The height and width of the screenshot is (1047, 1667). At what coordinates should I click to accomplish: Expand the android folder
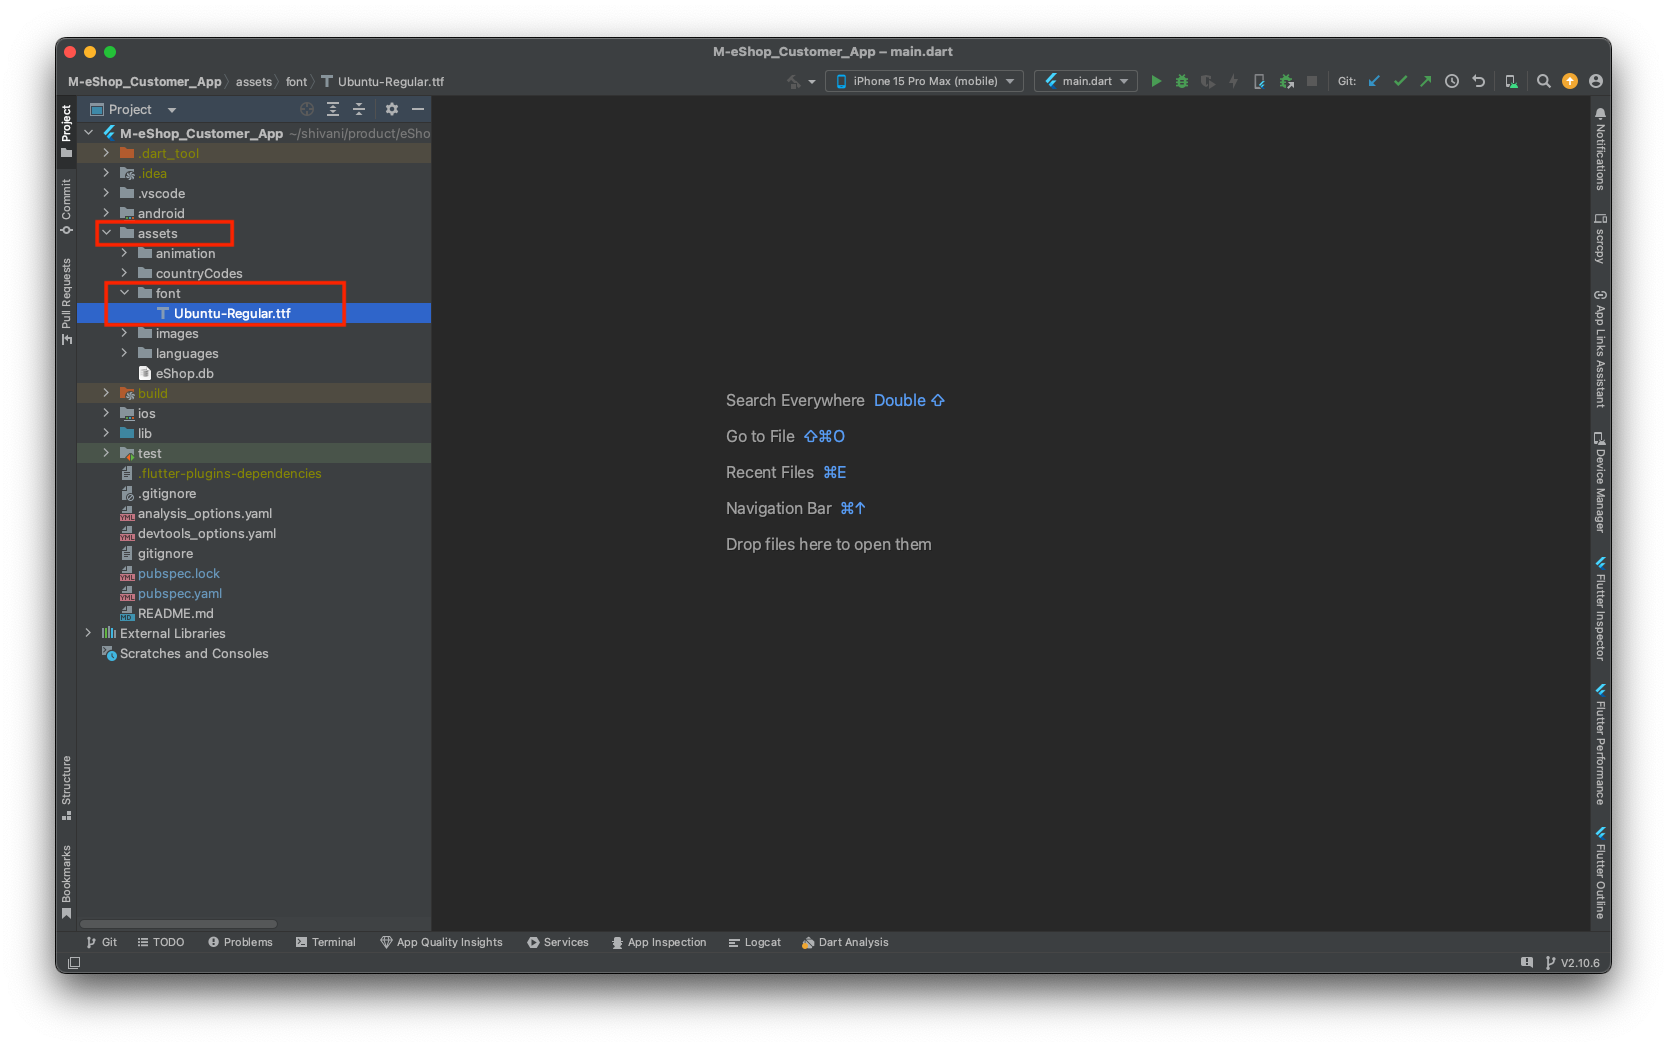pyautogui.click(x=106, y=213)
